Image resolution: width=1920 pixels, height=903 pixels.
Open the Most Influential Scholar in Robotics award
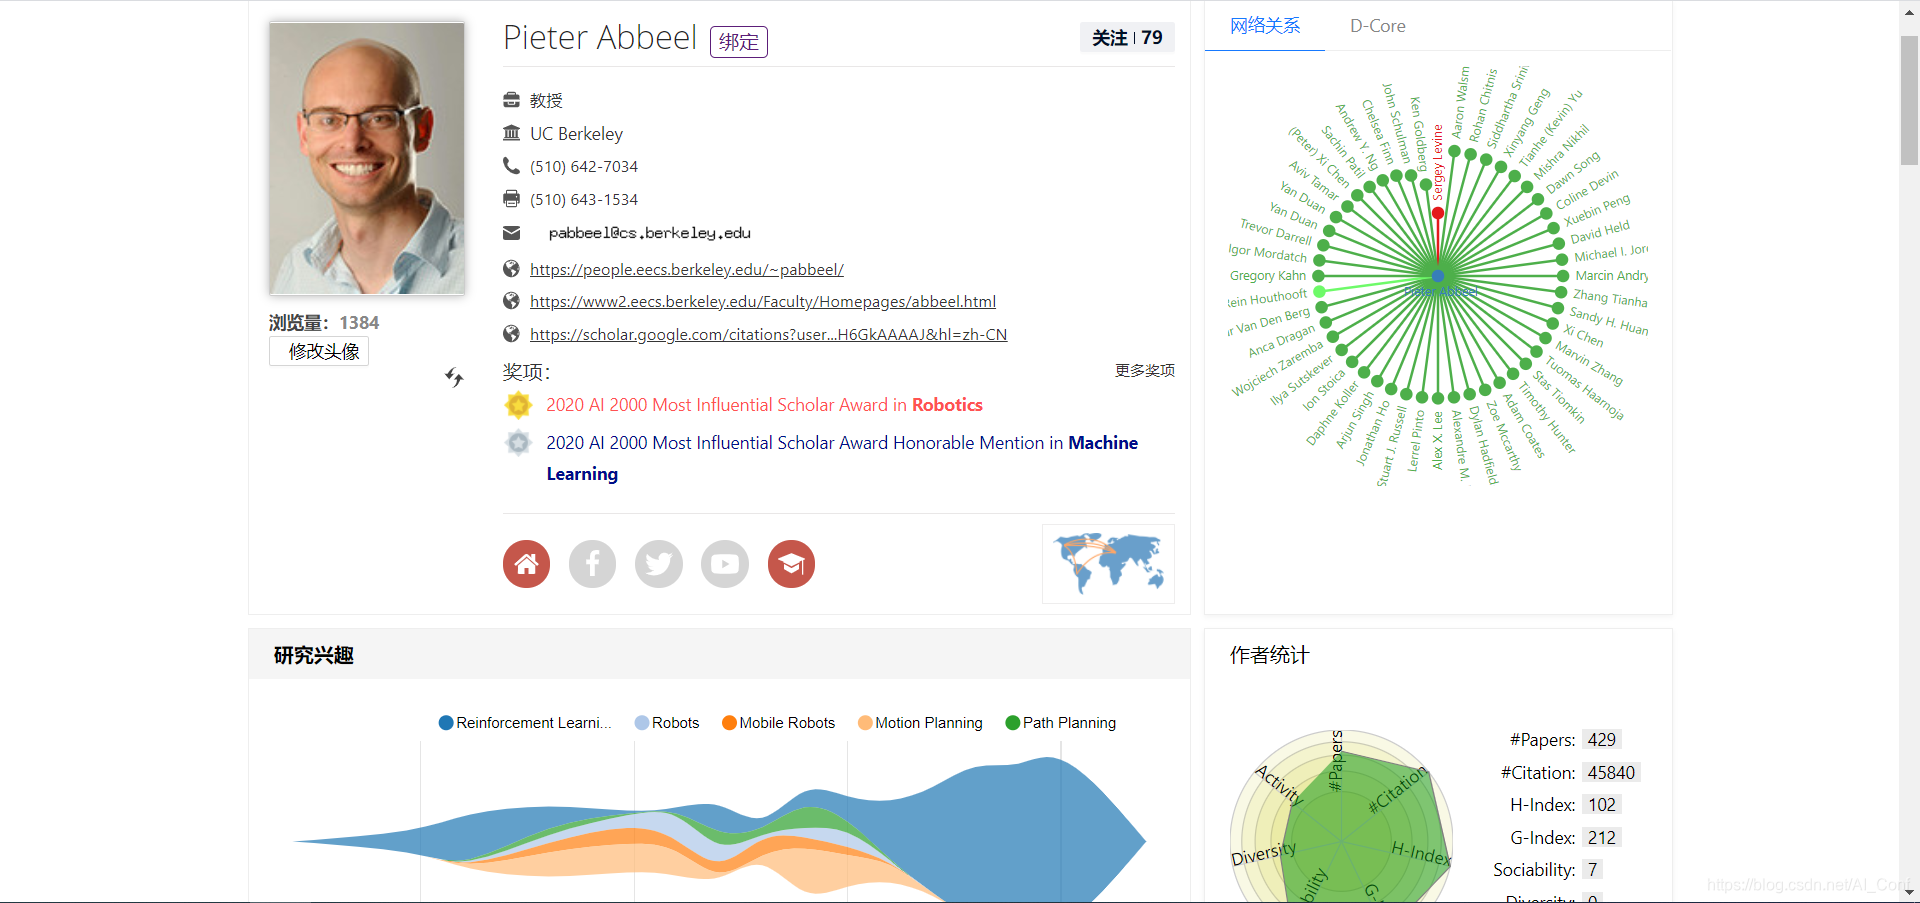764,405
